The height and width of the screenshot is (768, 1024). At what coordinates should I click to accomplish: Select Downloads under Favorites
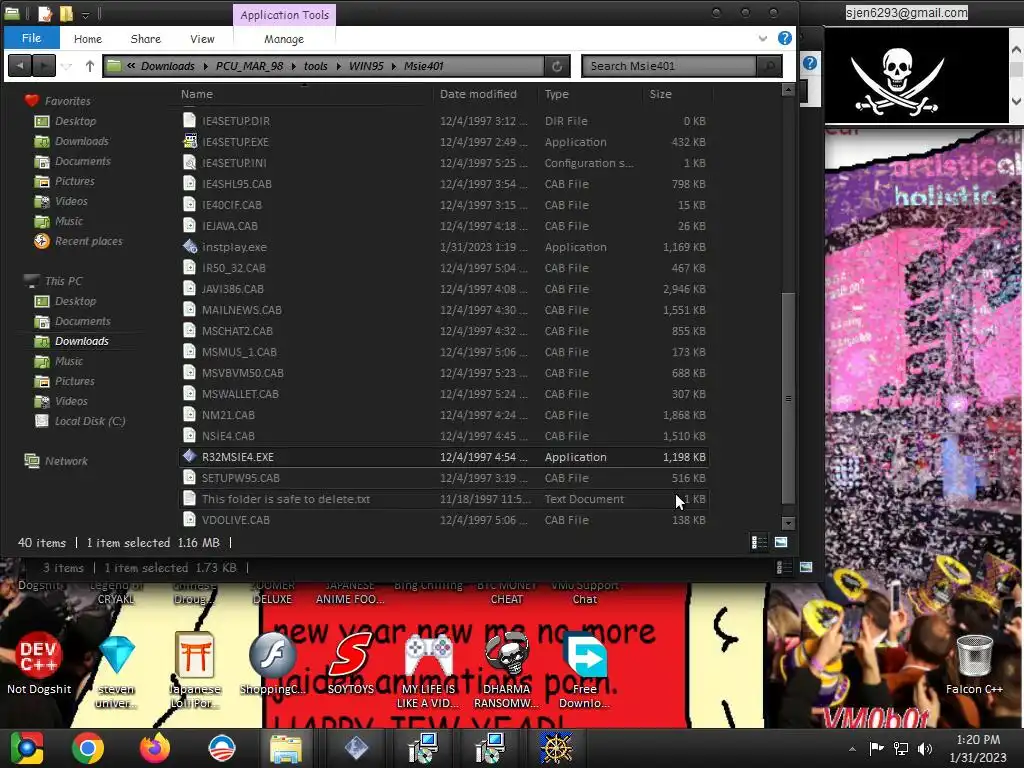(82, 141)
